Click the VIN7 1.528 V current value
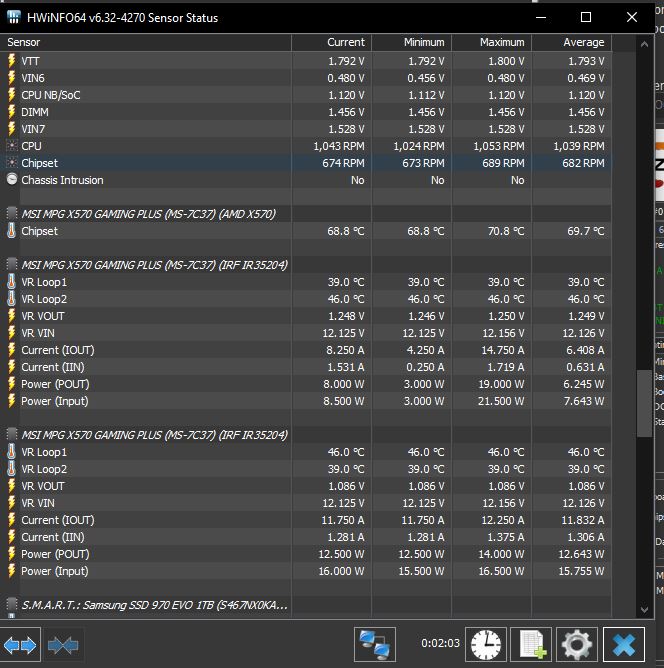 (x=346, y=129)
